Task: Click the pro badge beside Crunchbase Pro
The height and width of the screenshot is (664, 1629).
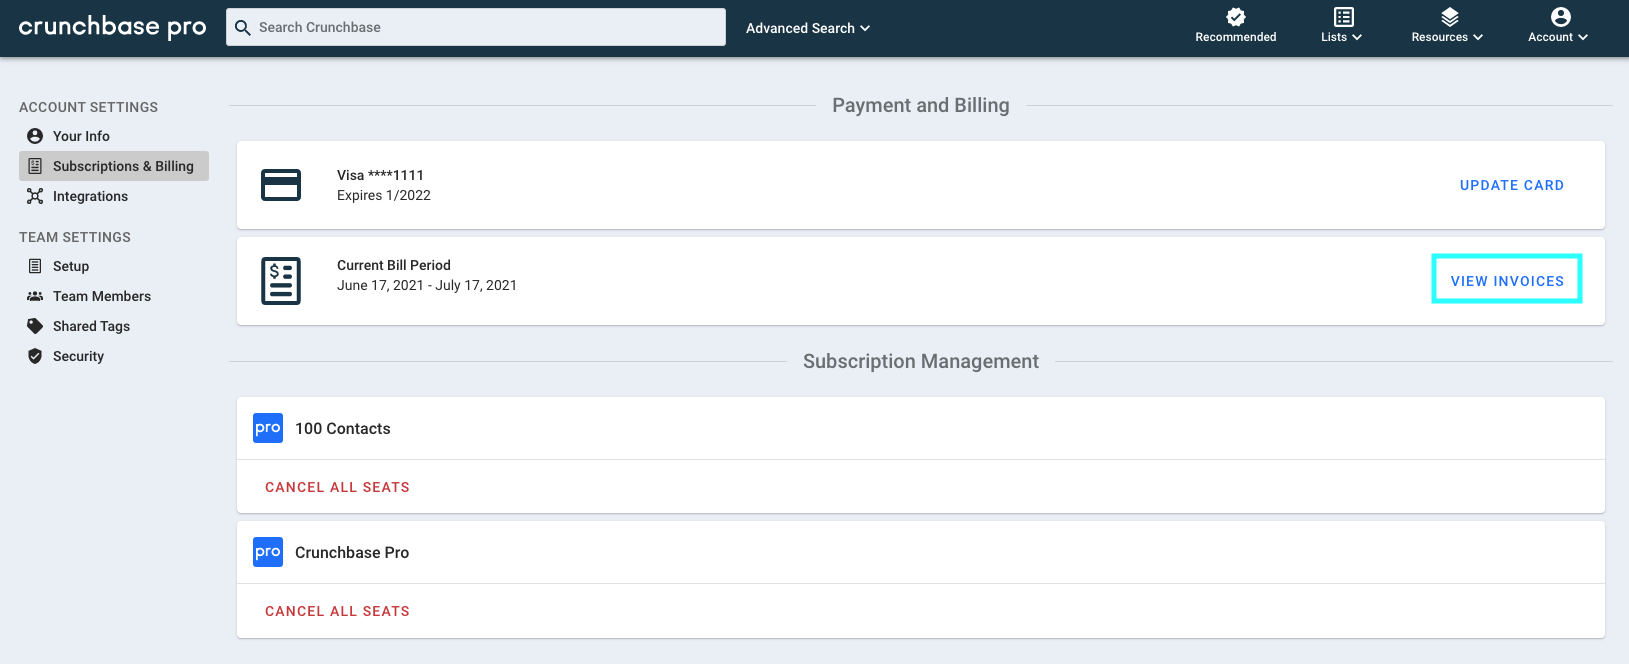Action: [268, 552]
